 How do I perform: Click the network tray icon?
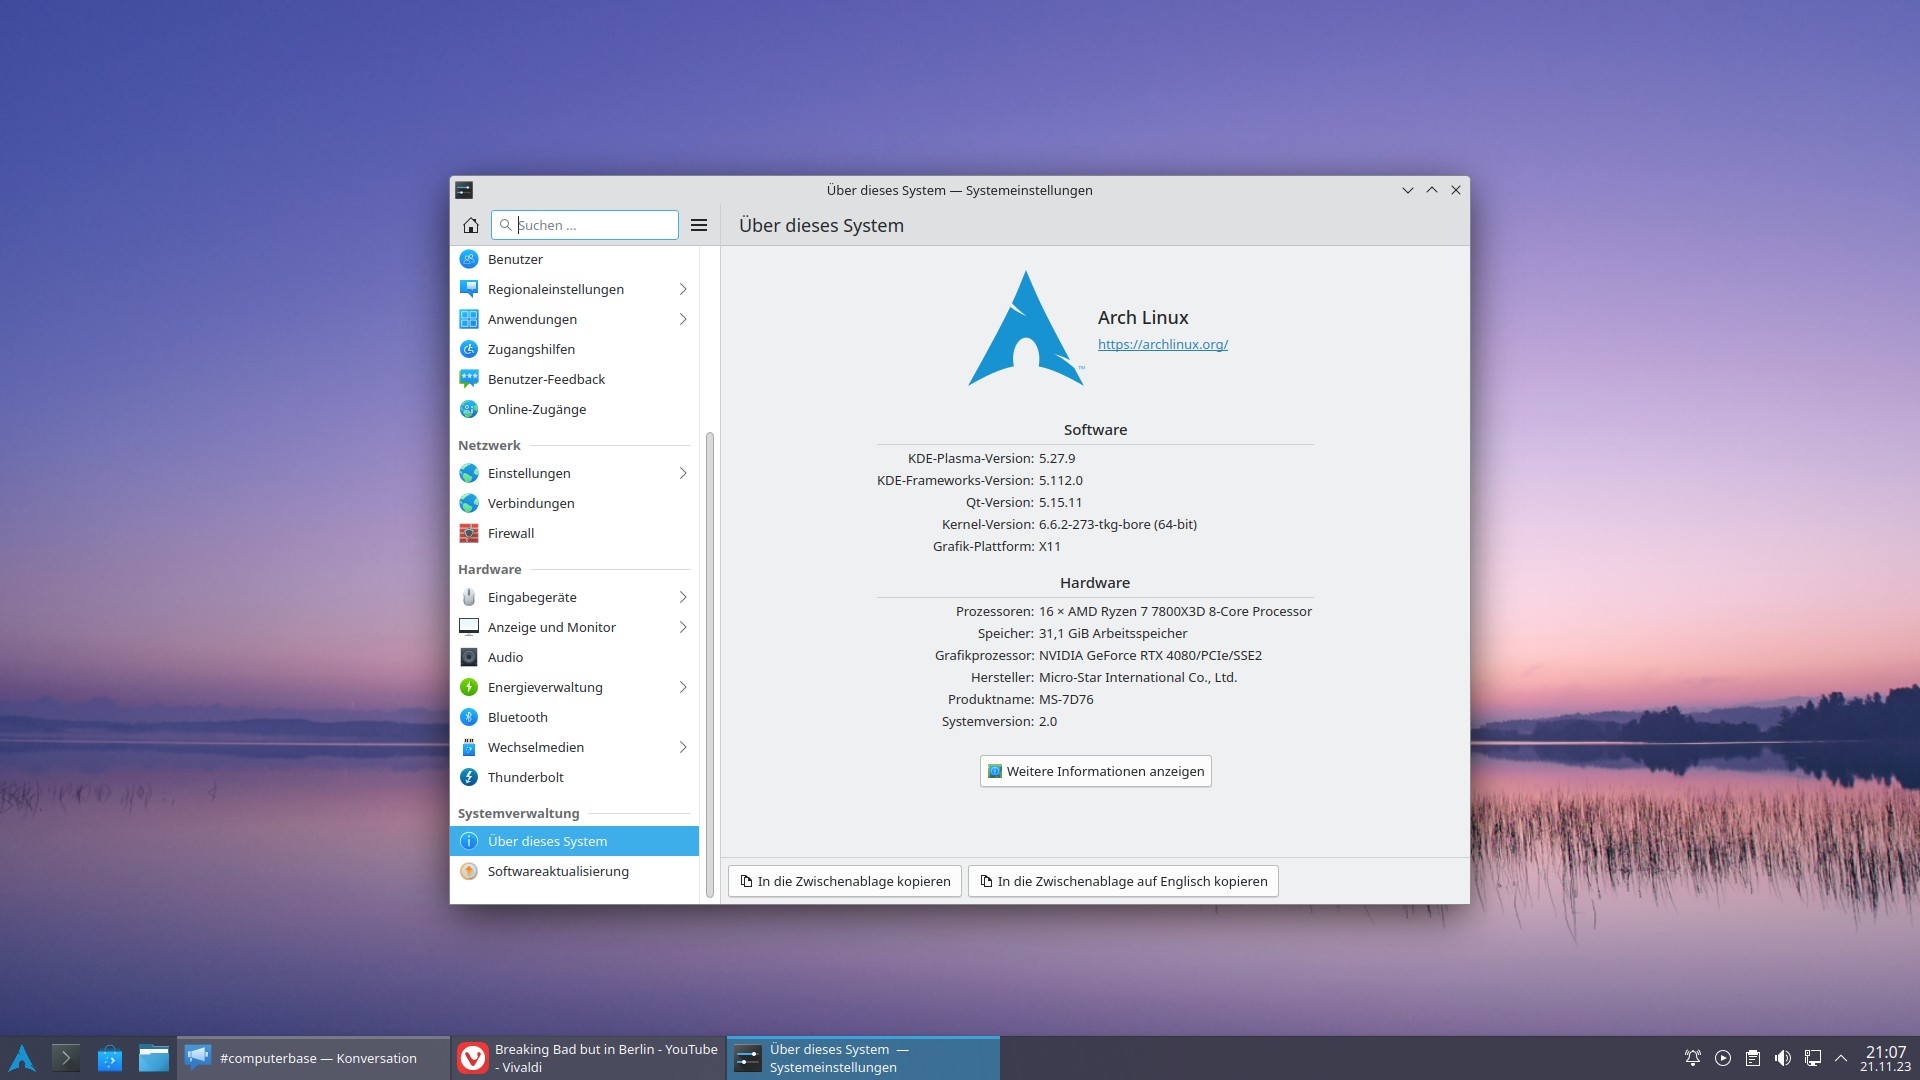pyautogui.click(x=1813, y=1058)
